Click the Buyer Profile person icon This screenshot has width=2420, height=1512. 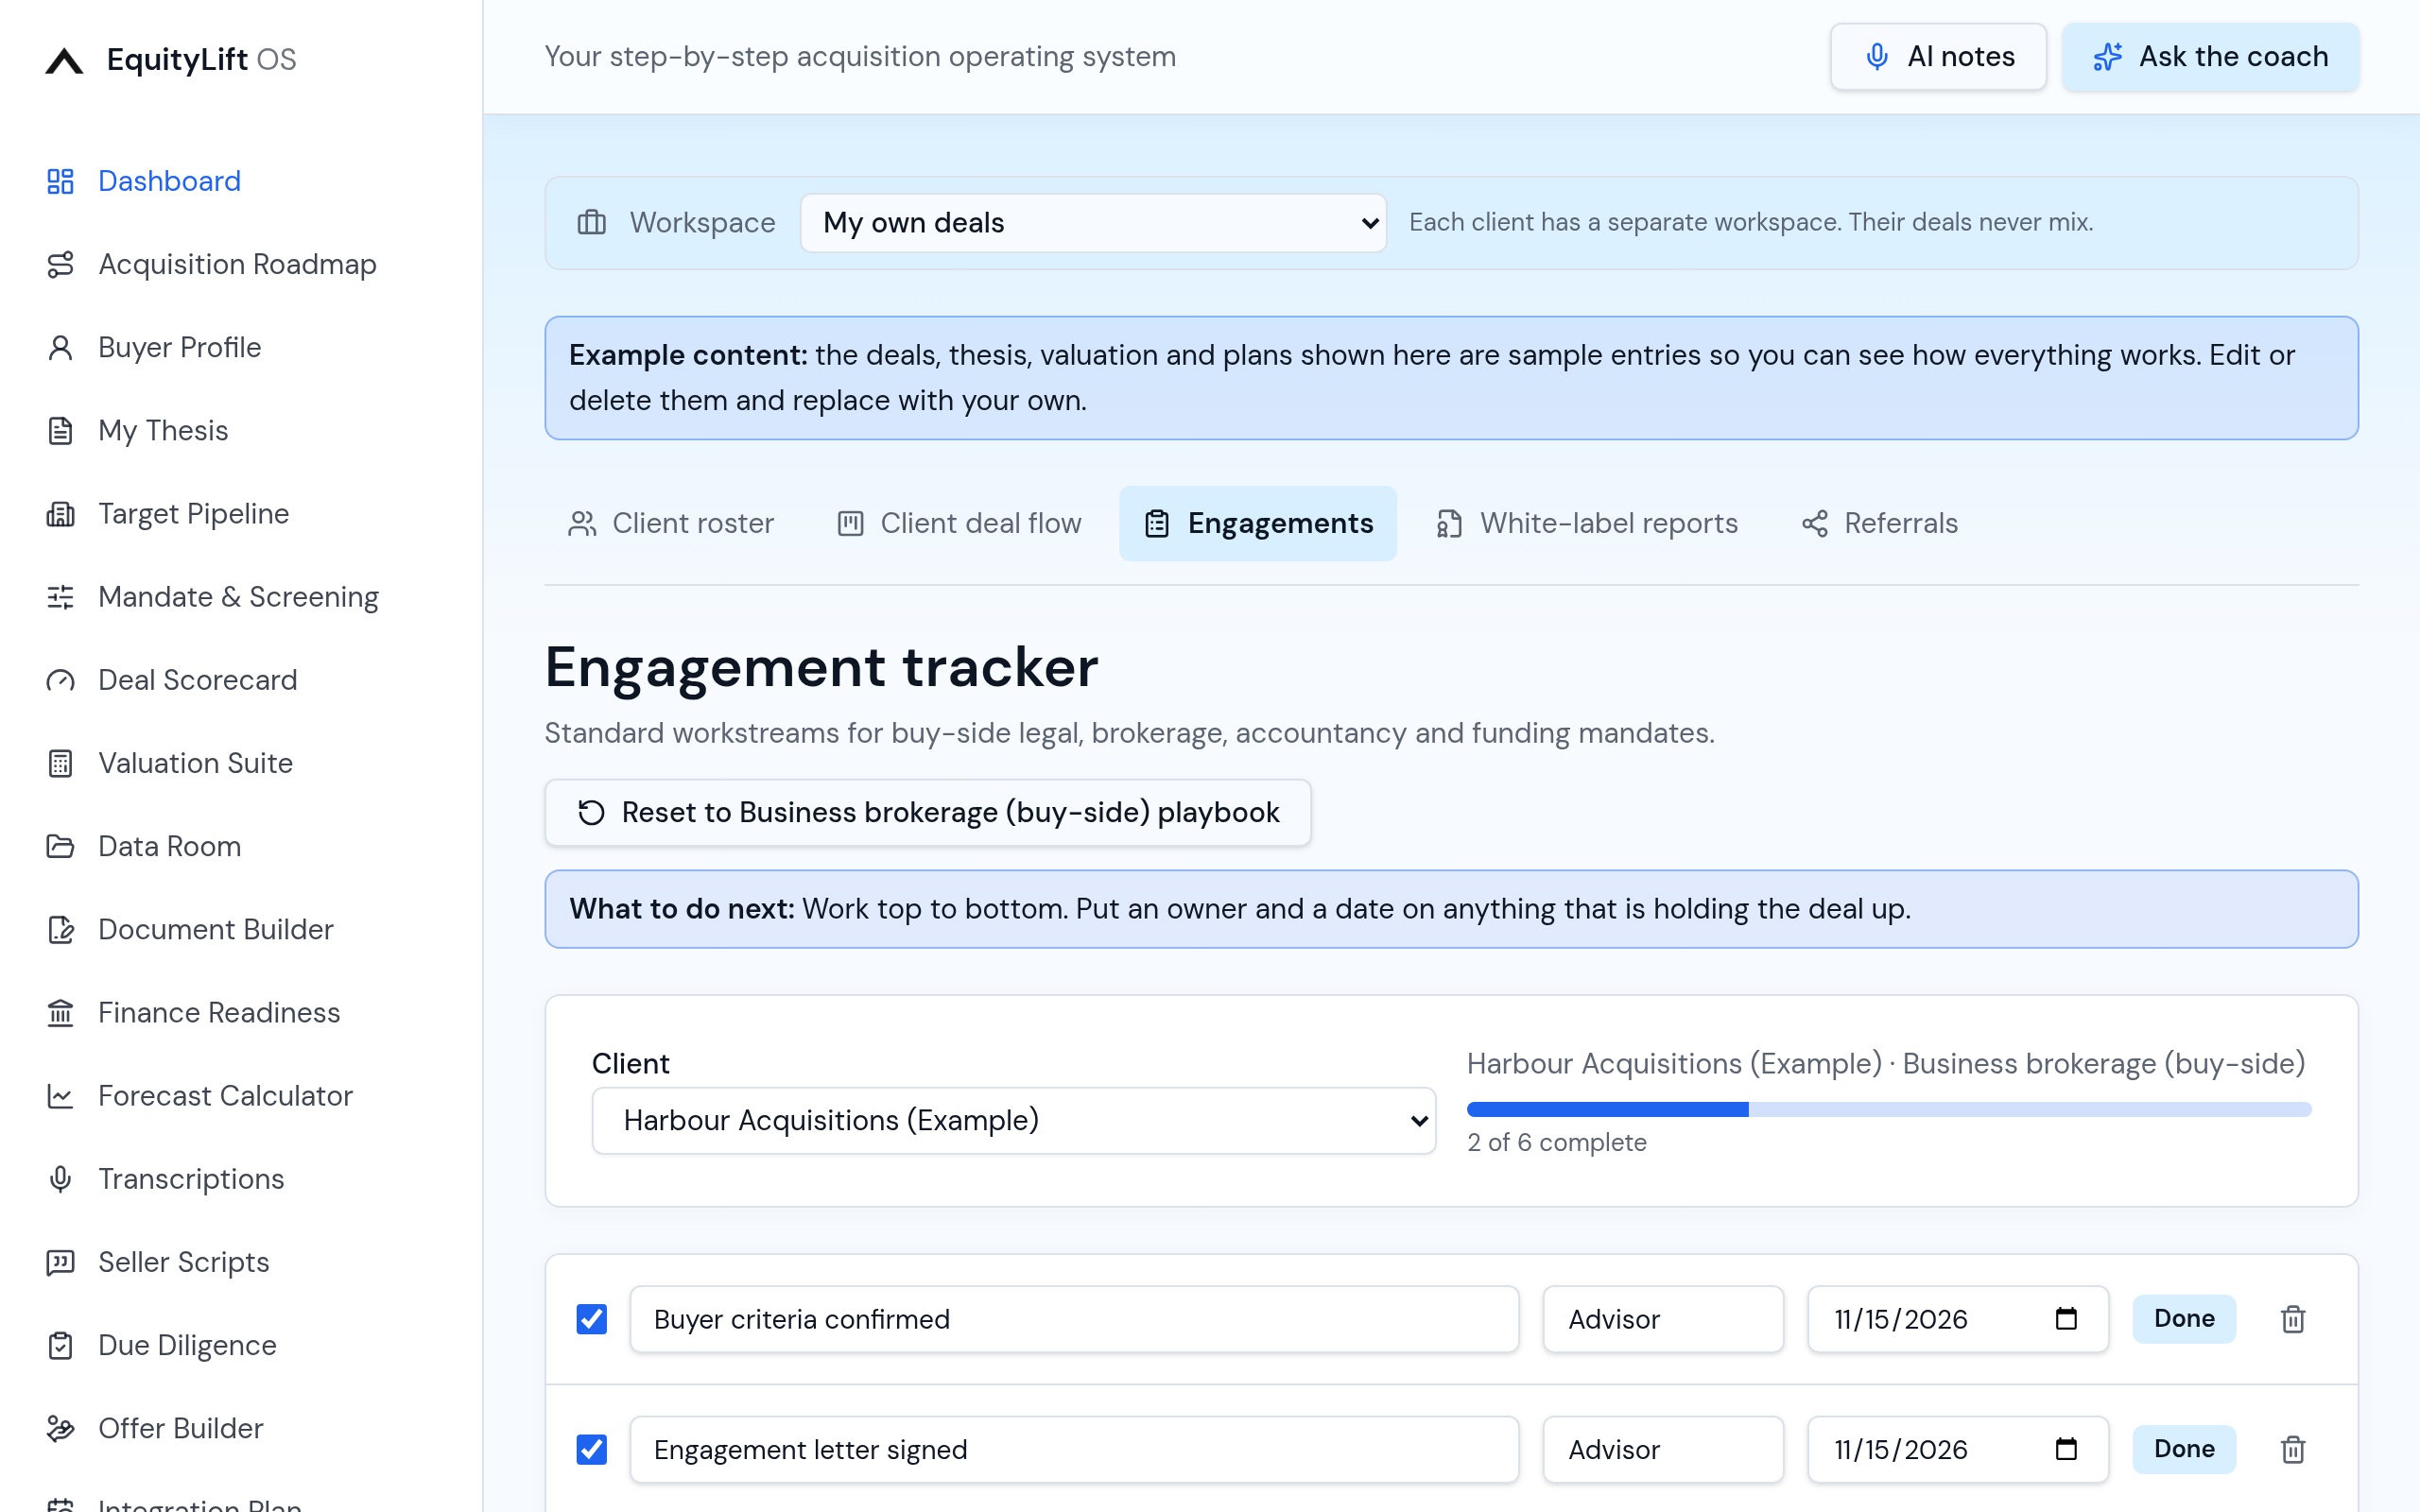61,347
